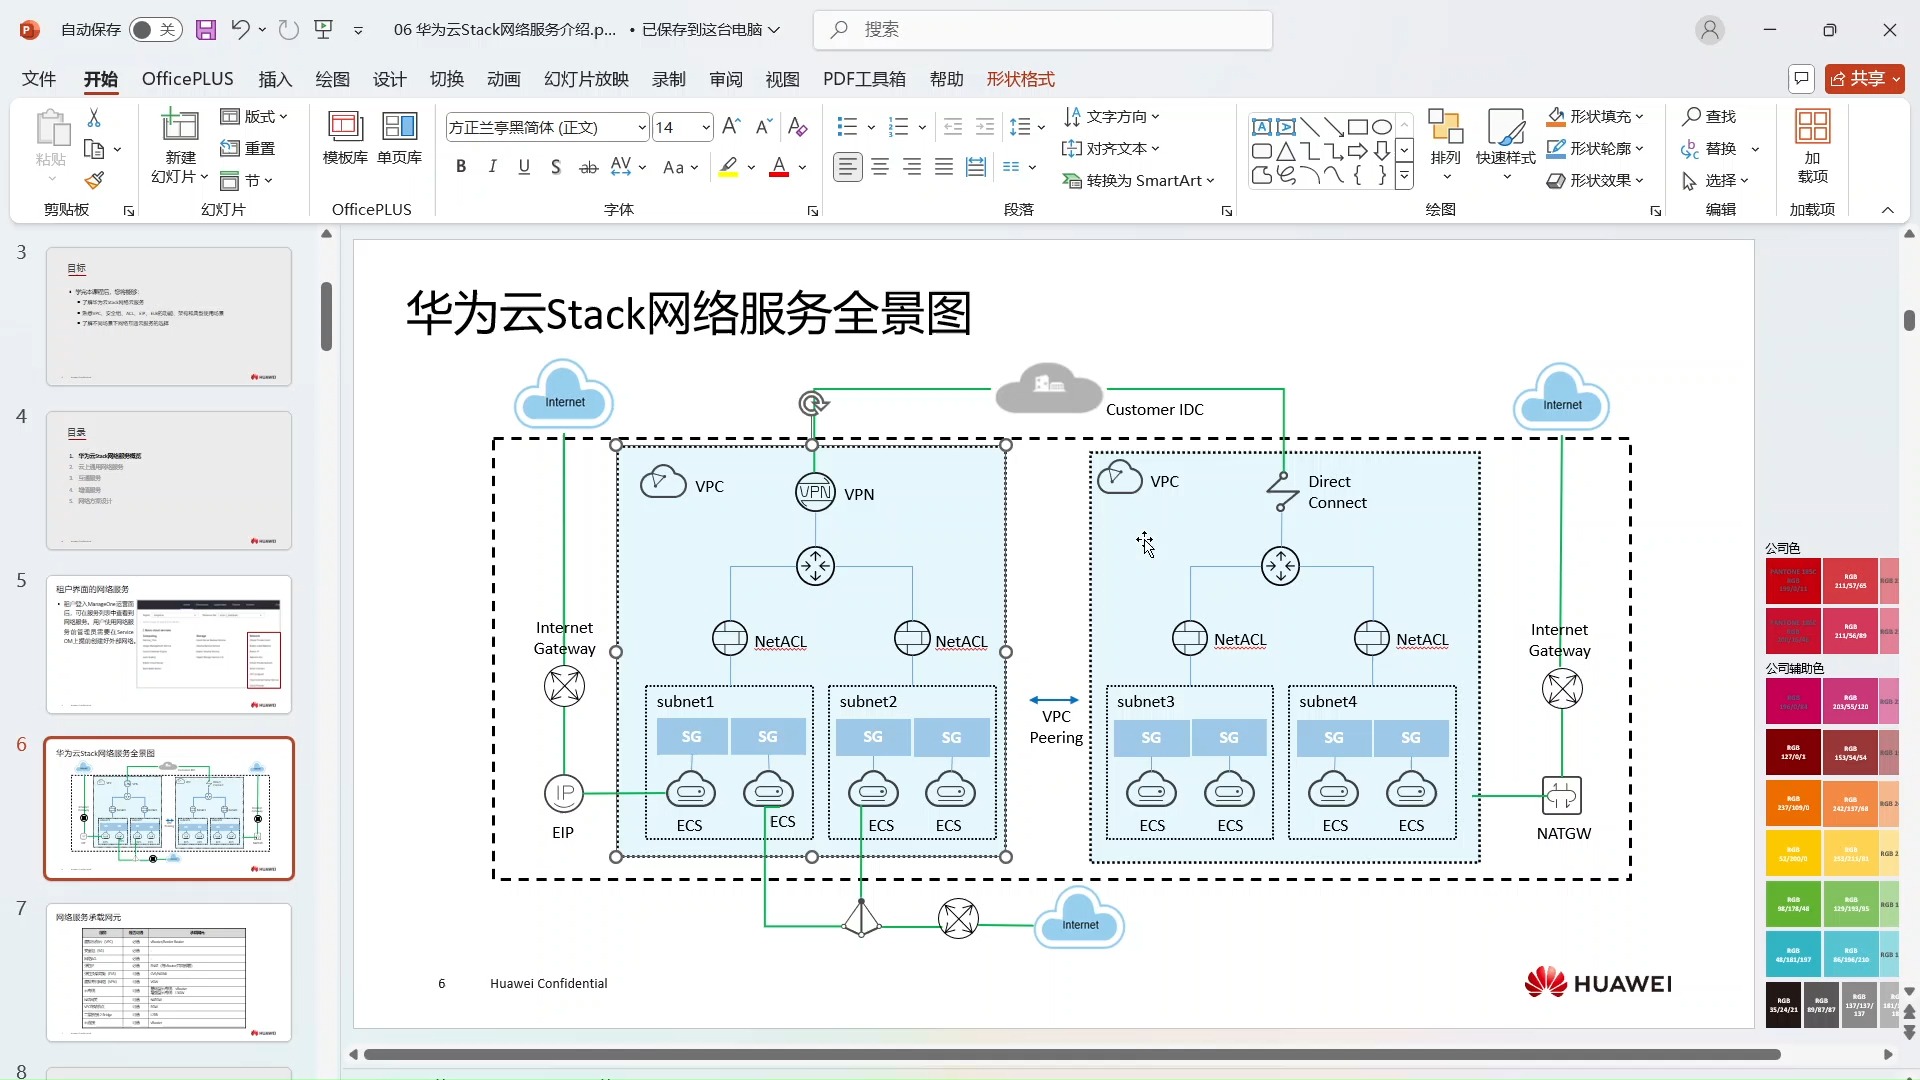Click the yellow text highlight color
This screenshot has width=1920, height=1080.
(x=729, y=167)
